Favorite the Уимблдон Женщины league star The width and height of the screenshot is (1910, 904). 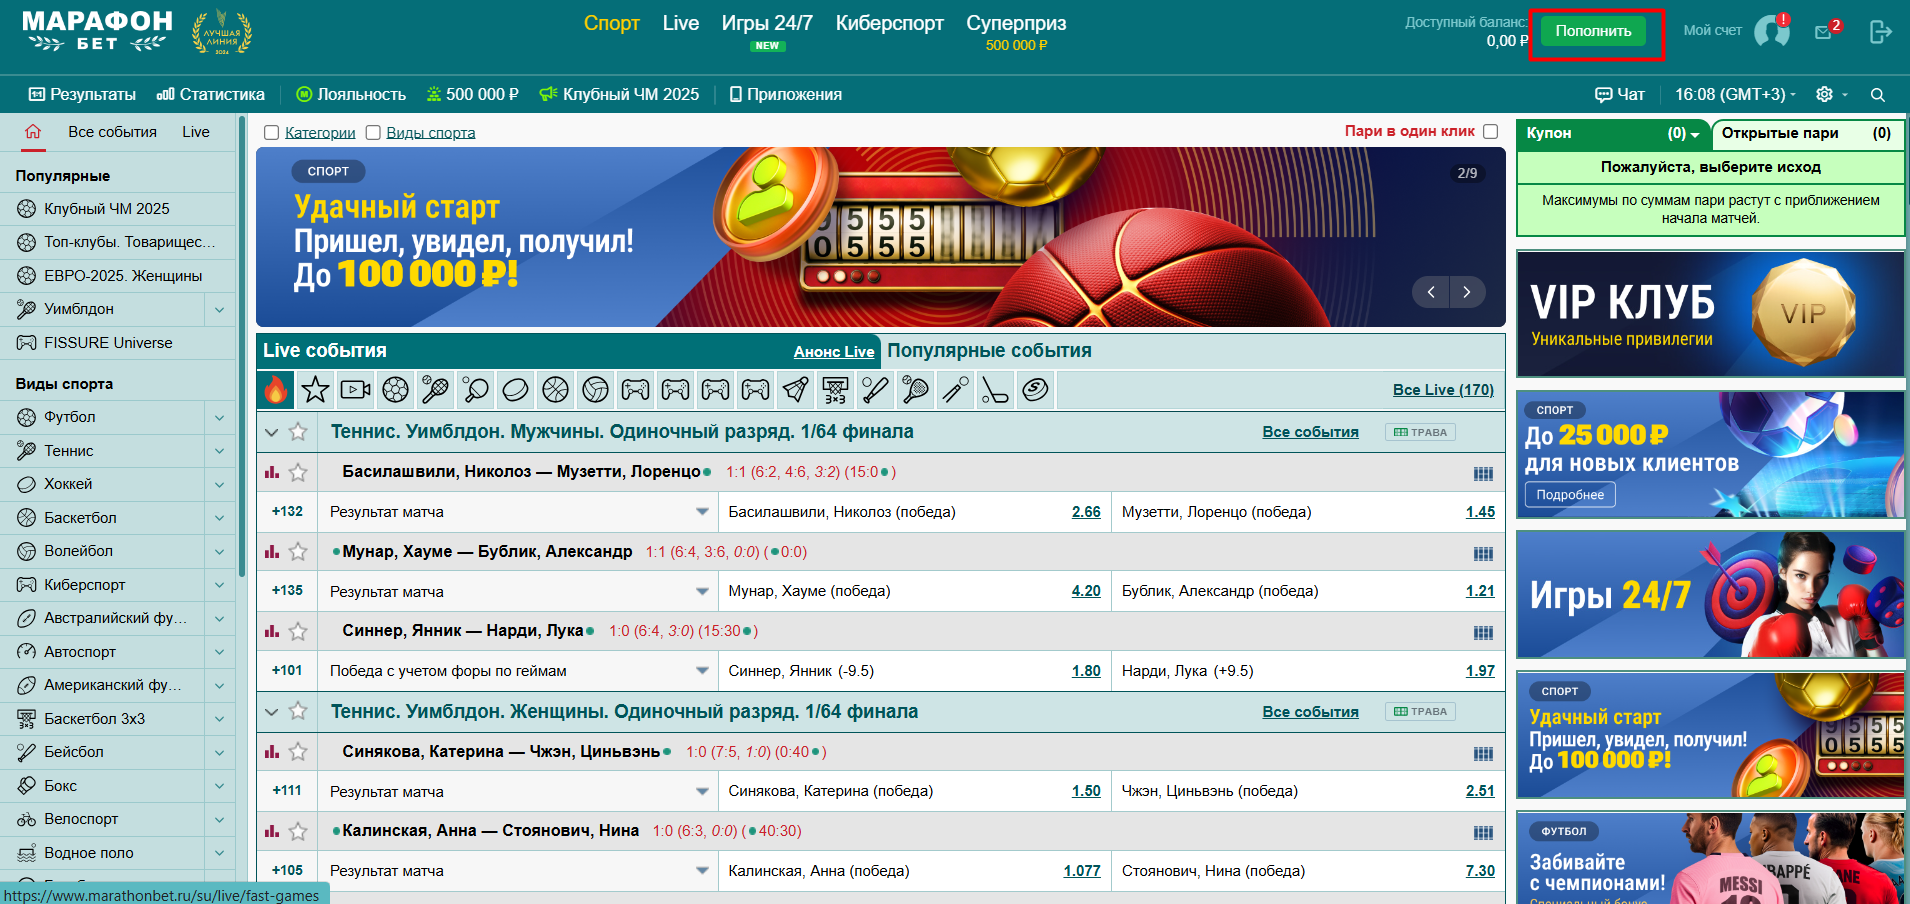[x=298, y=711]
